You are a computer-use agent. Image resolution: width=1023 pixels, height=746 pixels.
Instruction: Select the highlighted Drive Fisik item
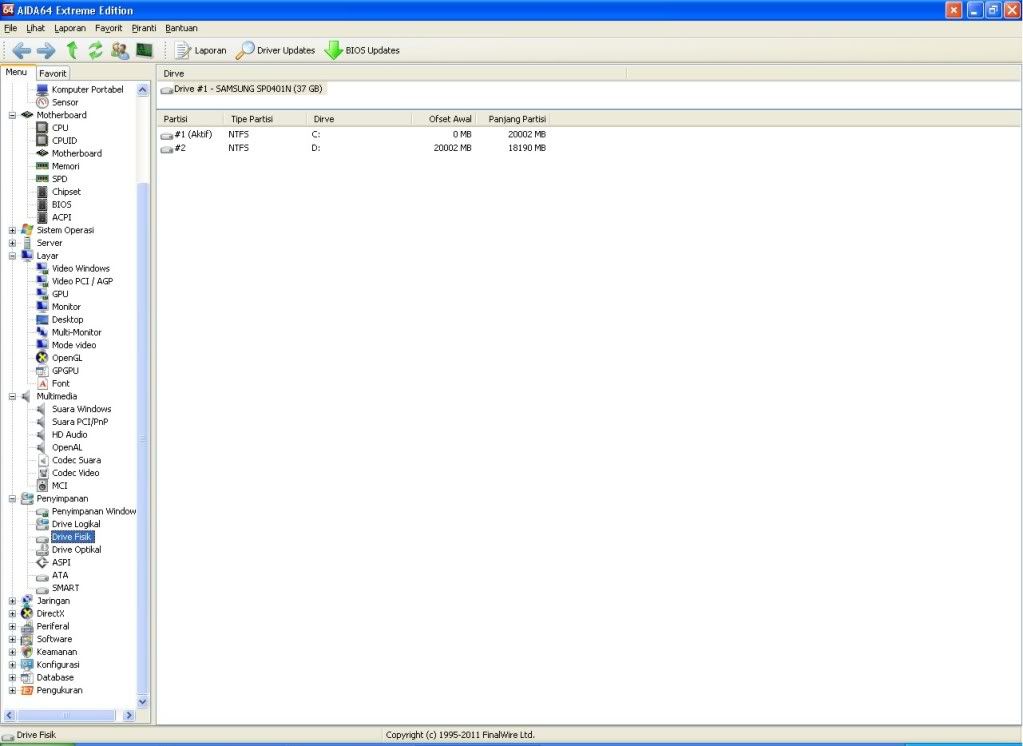72,537
